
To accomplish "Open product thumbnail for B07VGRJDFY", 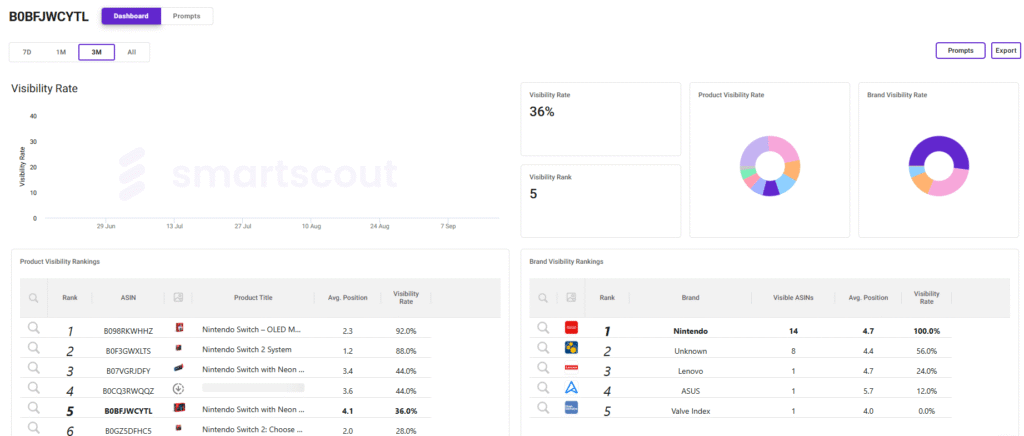I will coord(178,369).
